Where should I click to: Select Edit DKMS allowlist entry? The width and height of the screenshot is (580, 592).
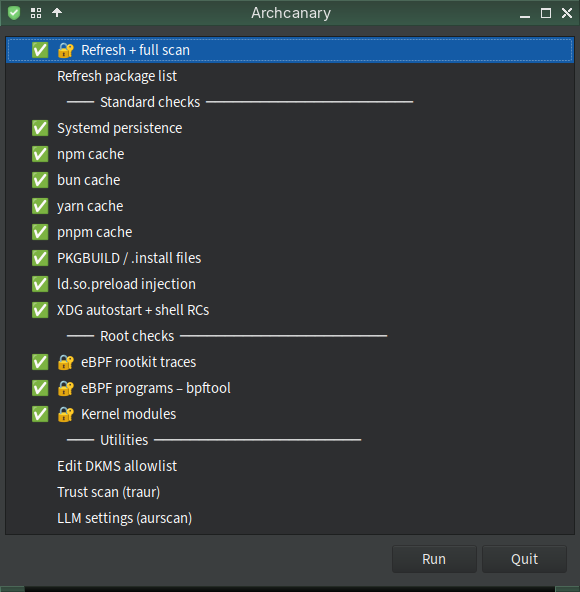pos(290,466)
